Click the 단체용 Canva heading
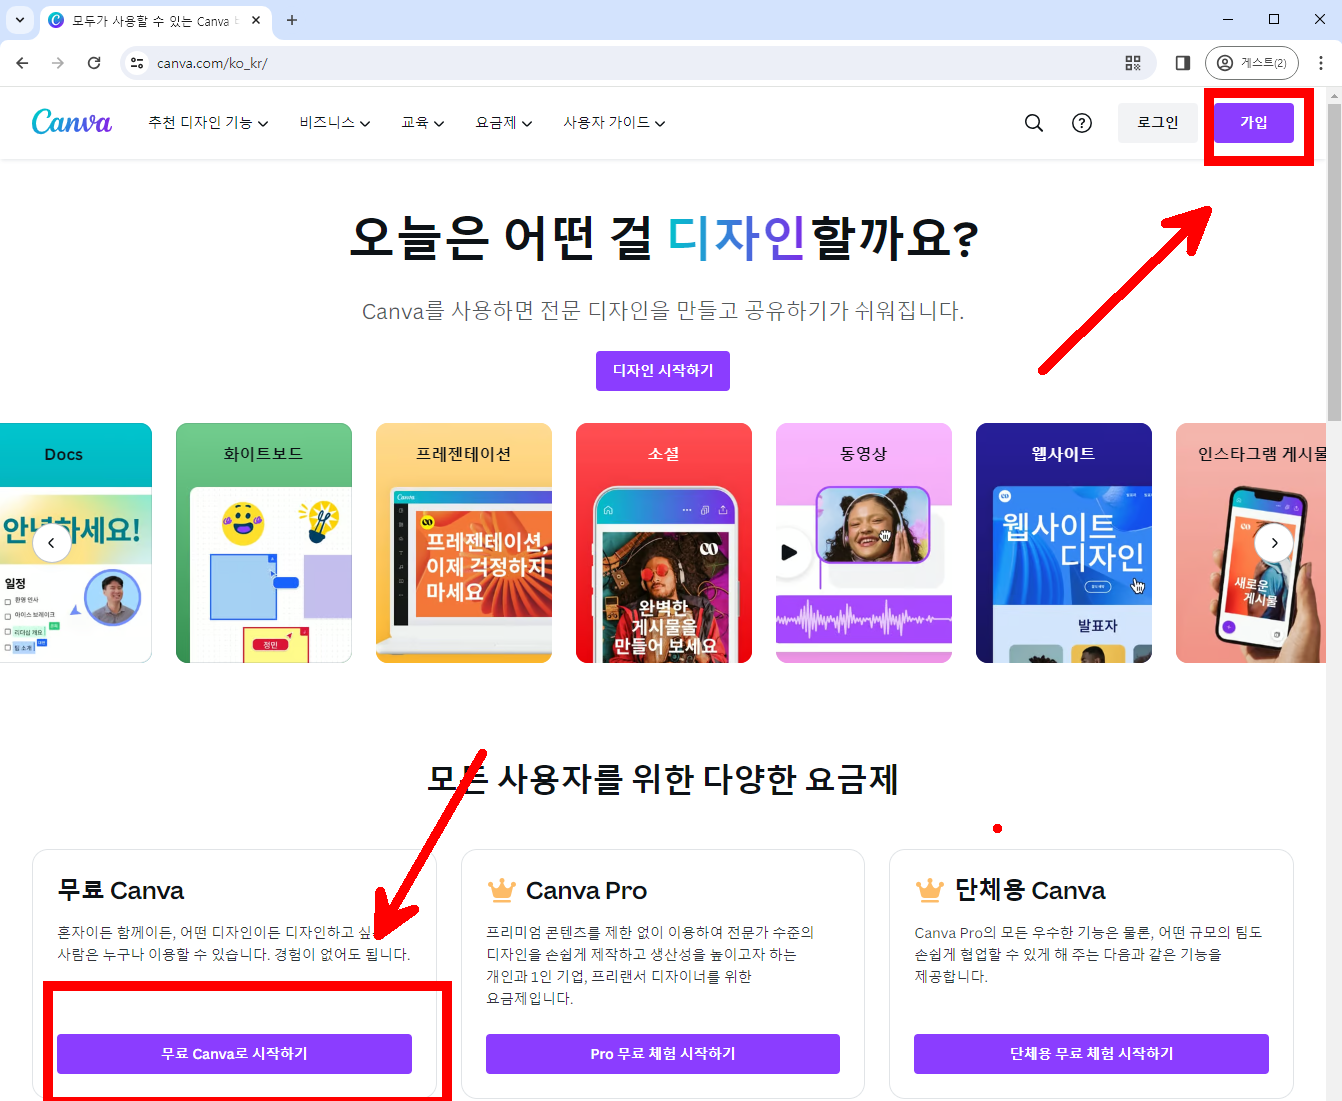 tap(1030, 890)
